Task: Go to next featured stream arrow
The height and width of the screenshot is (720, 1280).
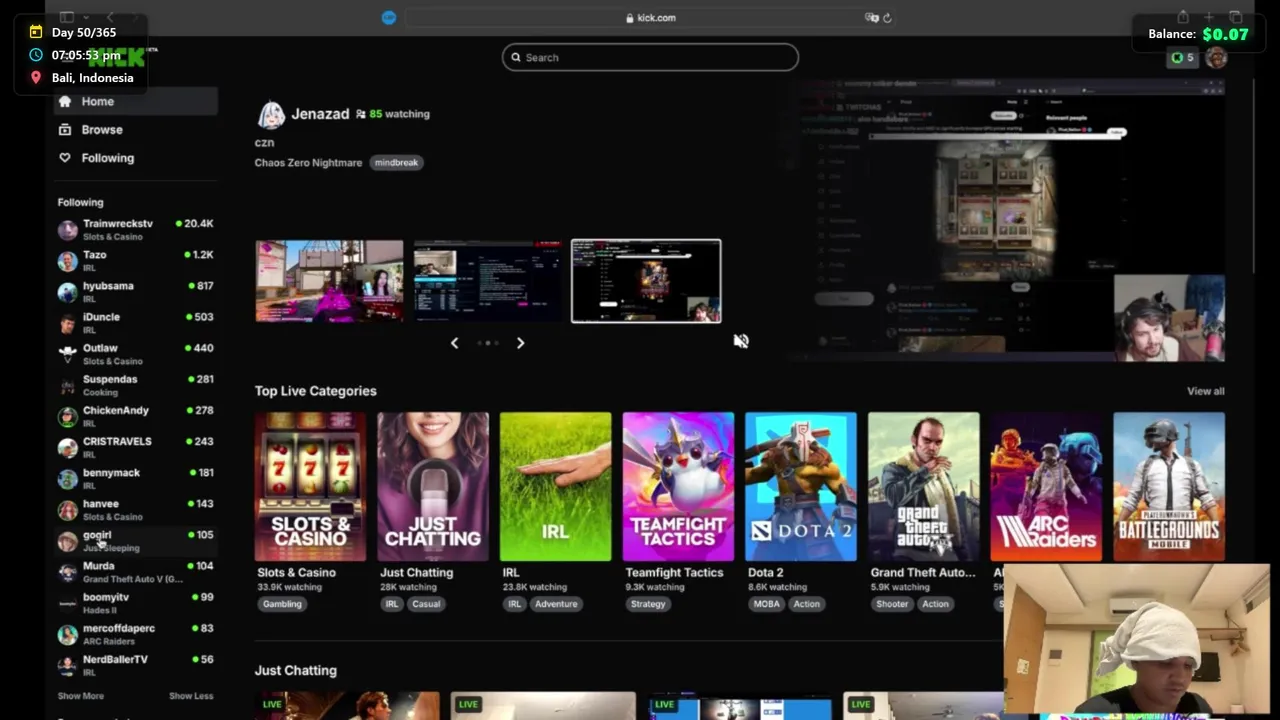Action: 520,343
